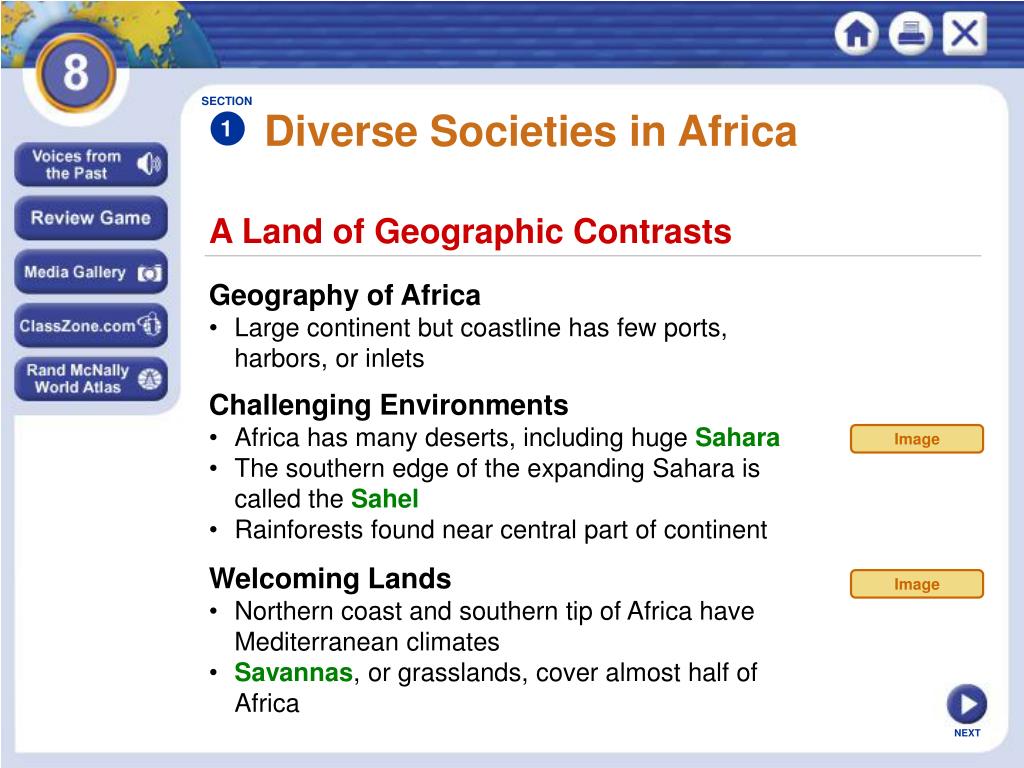Click compass icon on World Atlas button
The image size is (1024, 768).
point(150,379)
